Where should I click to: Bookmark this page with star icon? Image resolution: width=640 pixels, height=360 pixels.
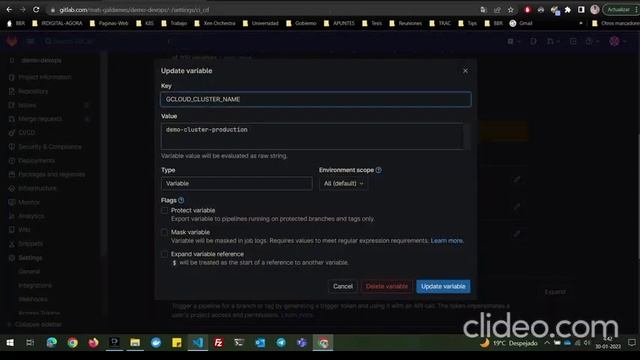(x=511, y=10)
